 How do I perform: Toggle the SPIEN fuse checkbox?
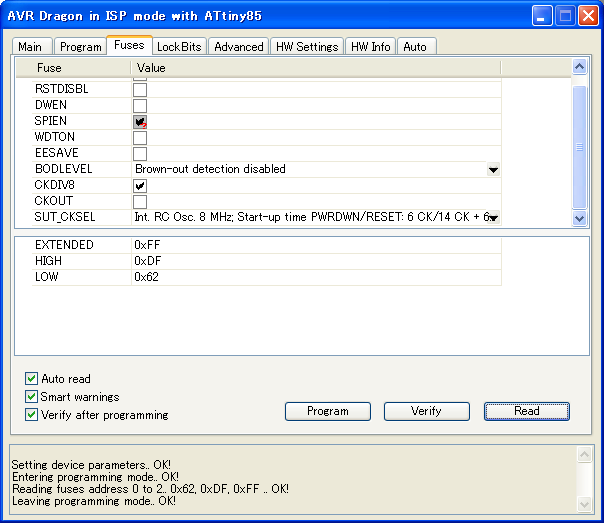coord(140,122)
